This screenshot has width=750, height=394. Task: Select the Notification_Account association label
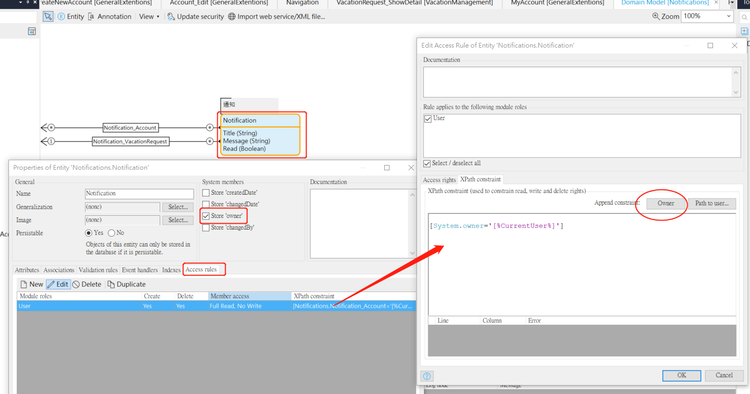(130, 128)
